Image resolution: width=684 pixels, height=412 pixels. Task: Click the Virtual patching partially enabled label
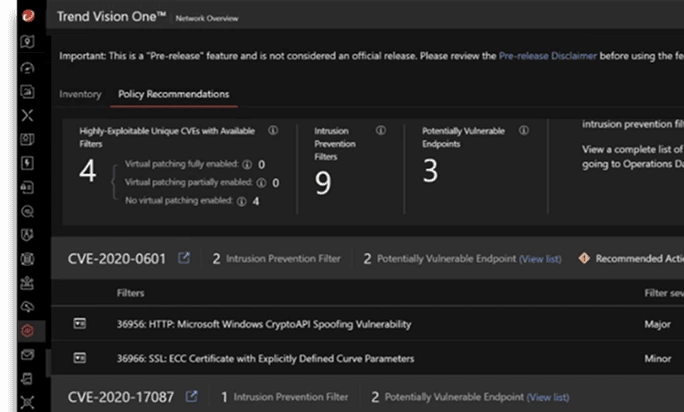[x=189, y=182]
